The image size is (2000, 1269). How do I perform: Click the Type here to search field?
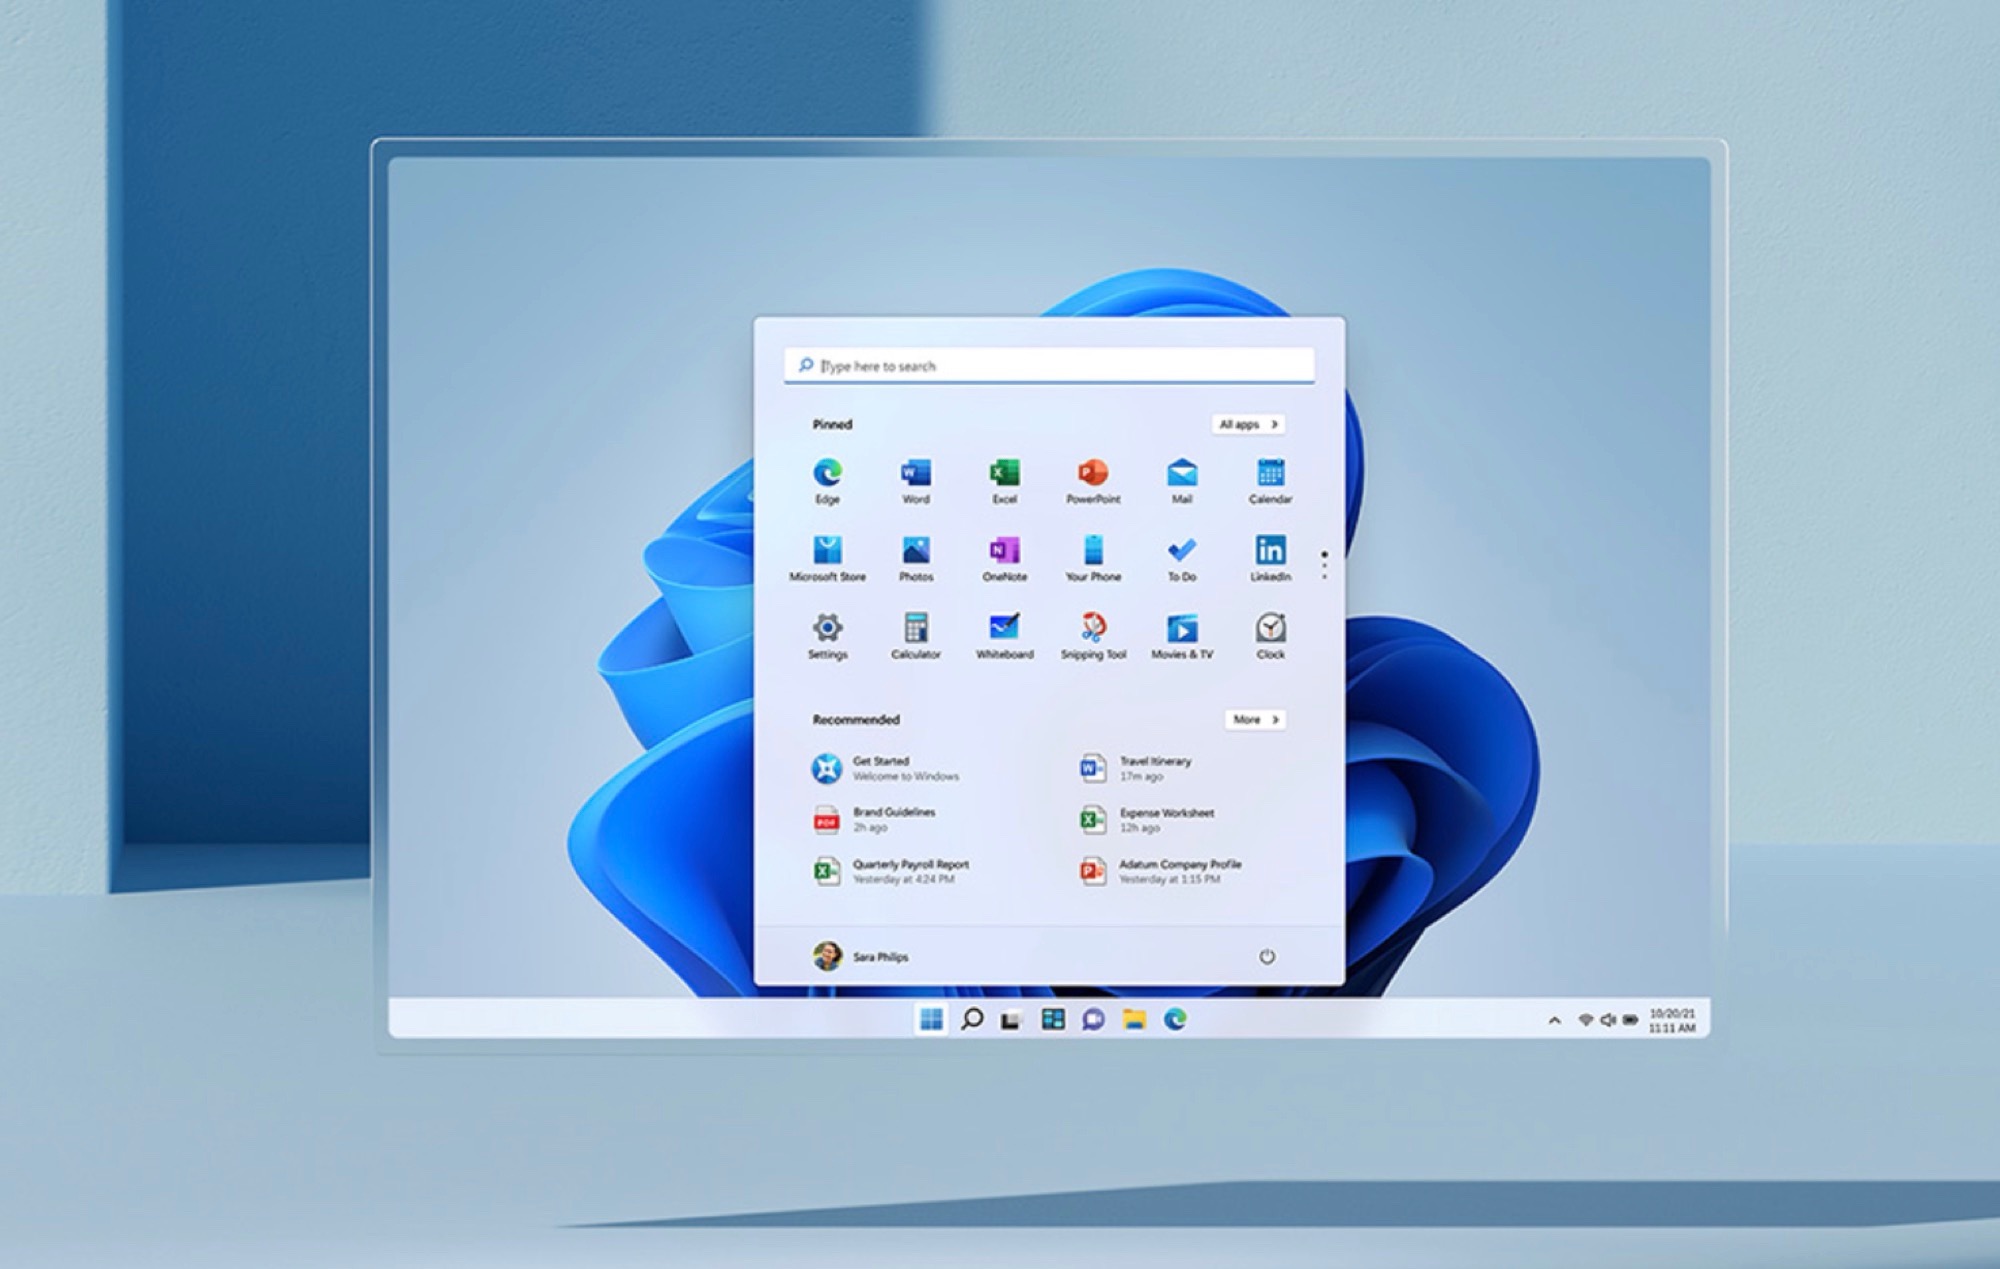pos(1050,366)
